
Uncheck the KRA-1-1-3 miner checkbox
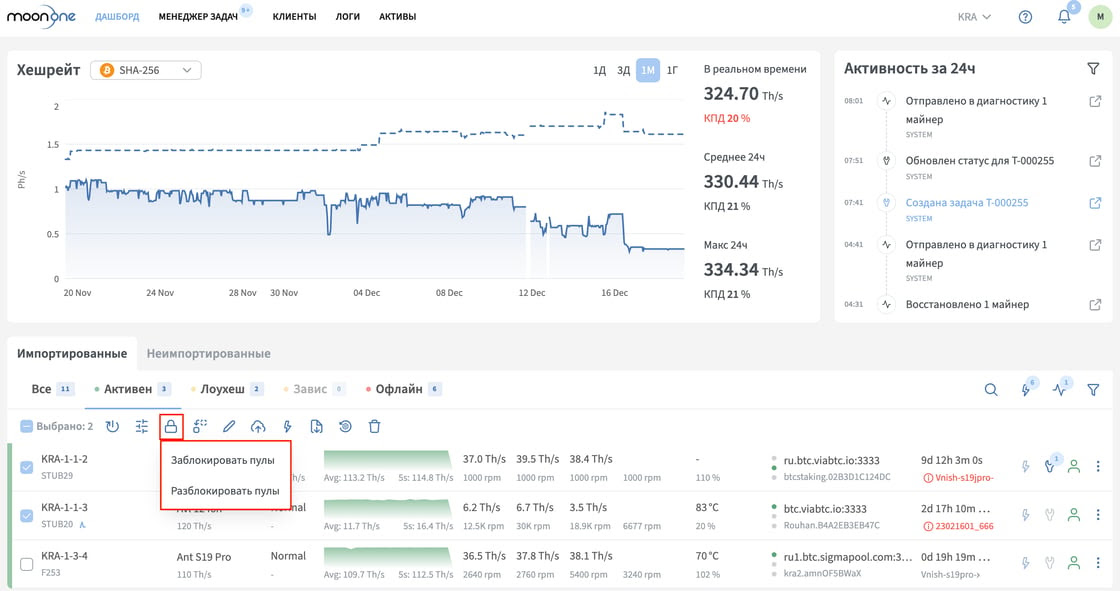(x=26, y=515)
